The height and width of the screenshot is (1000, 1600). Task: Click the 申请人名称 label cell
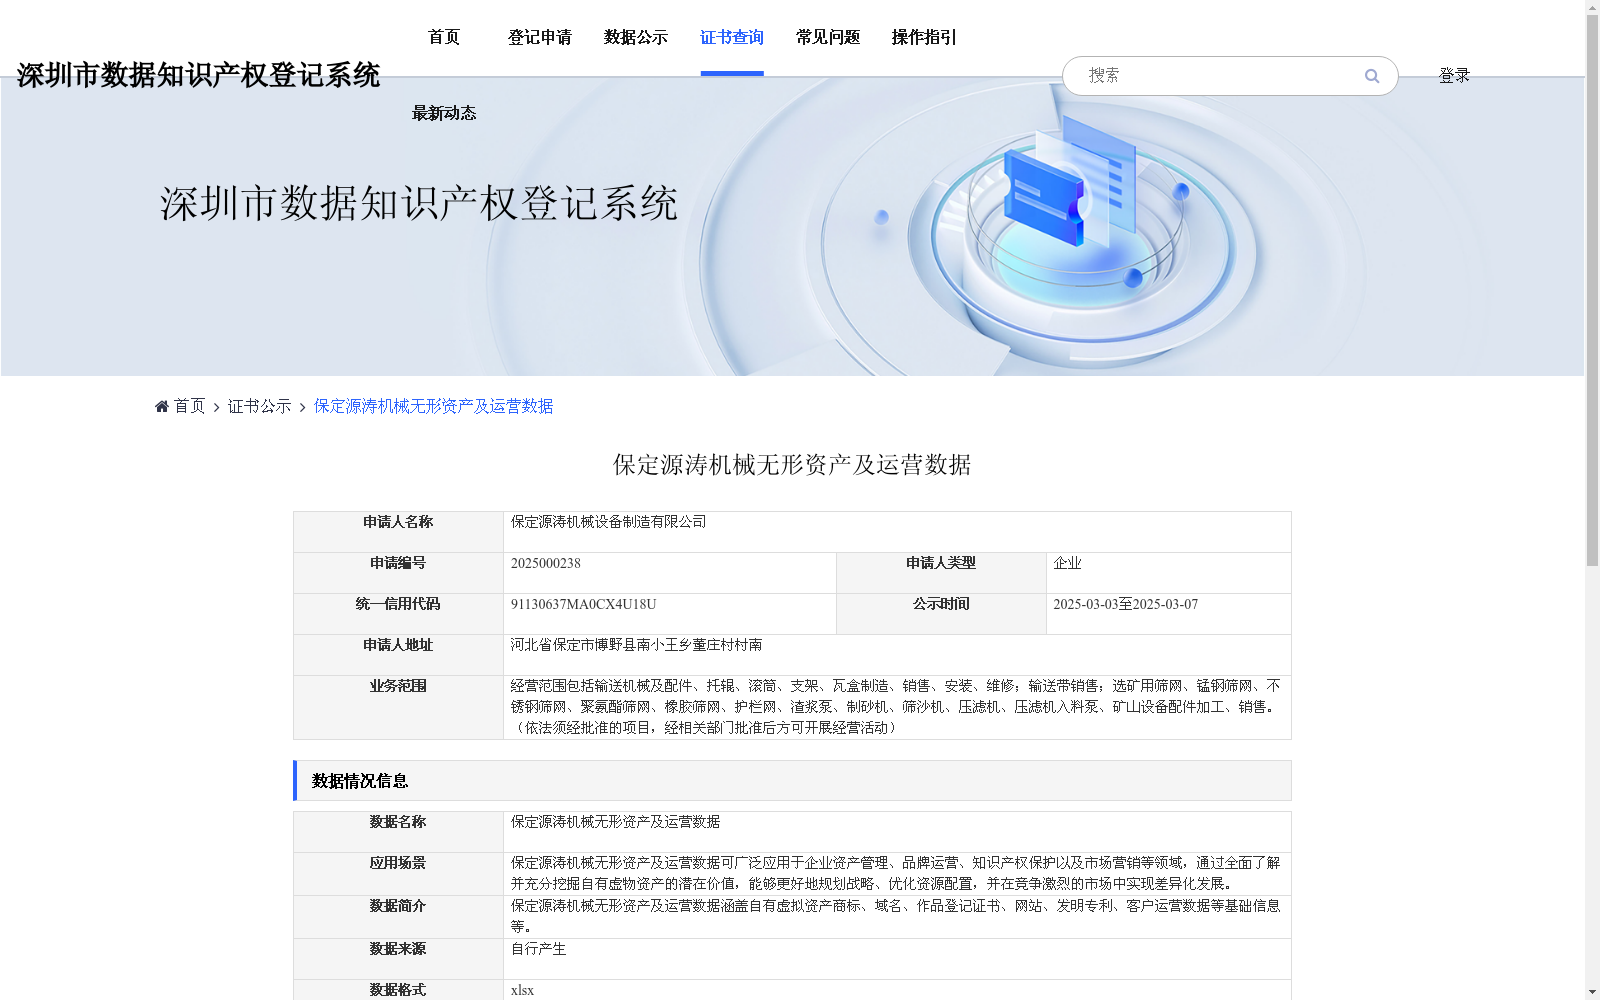pyautogui.click(x=398, y=532)
